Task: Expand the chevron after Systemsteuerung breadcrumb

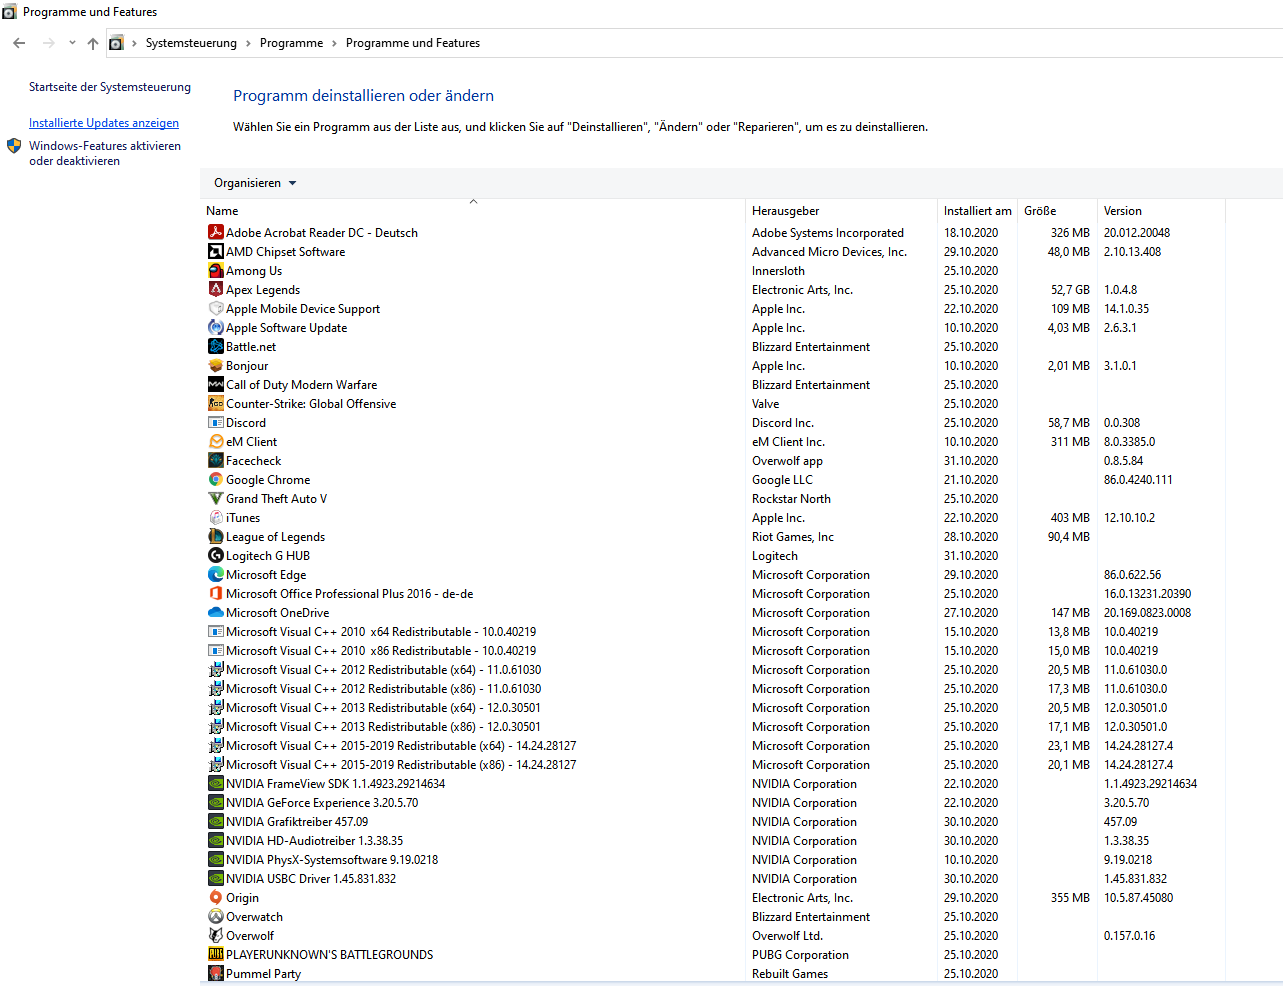Action: [248, 43]
